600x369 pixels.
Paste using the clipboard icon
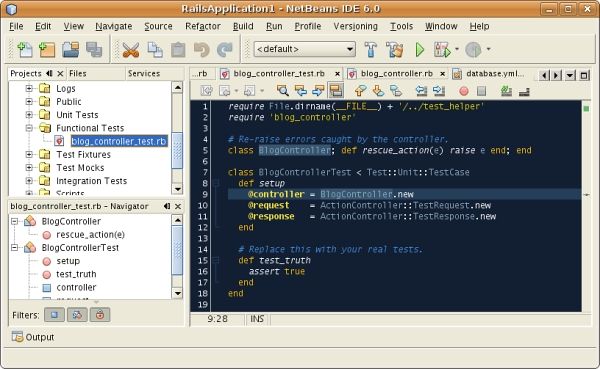coord(178,50)
